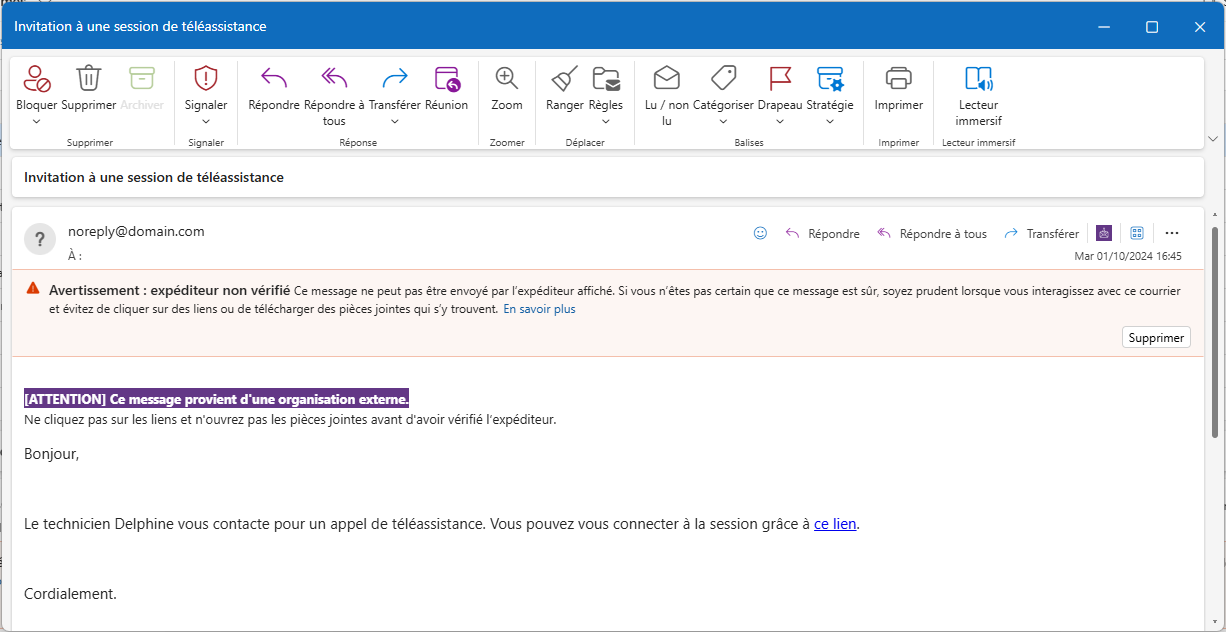Click the Imprimer printer icon
Screen dimensions: 1226x632
click(x=899, y=78)
